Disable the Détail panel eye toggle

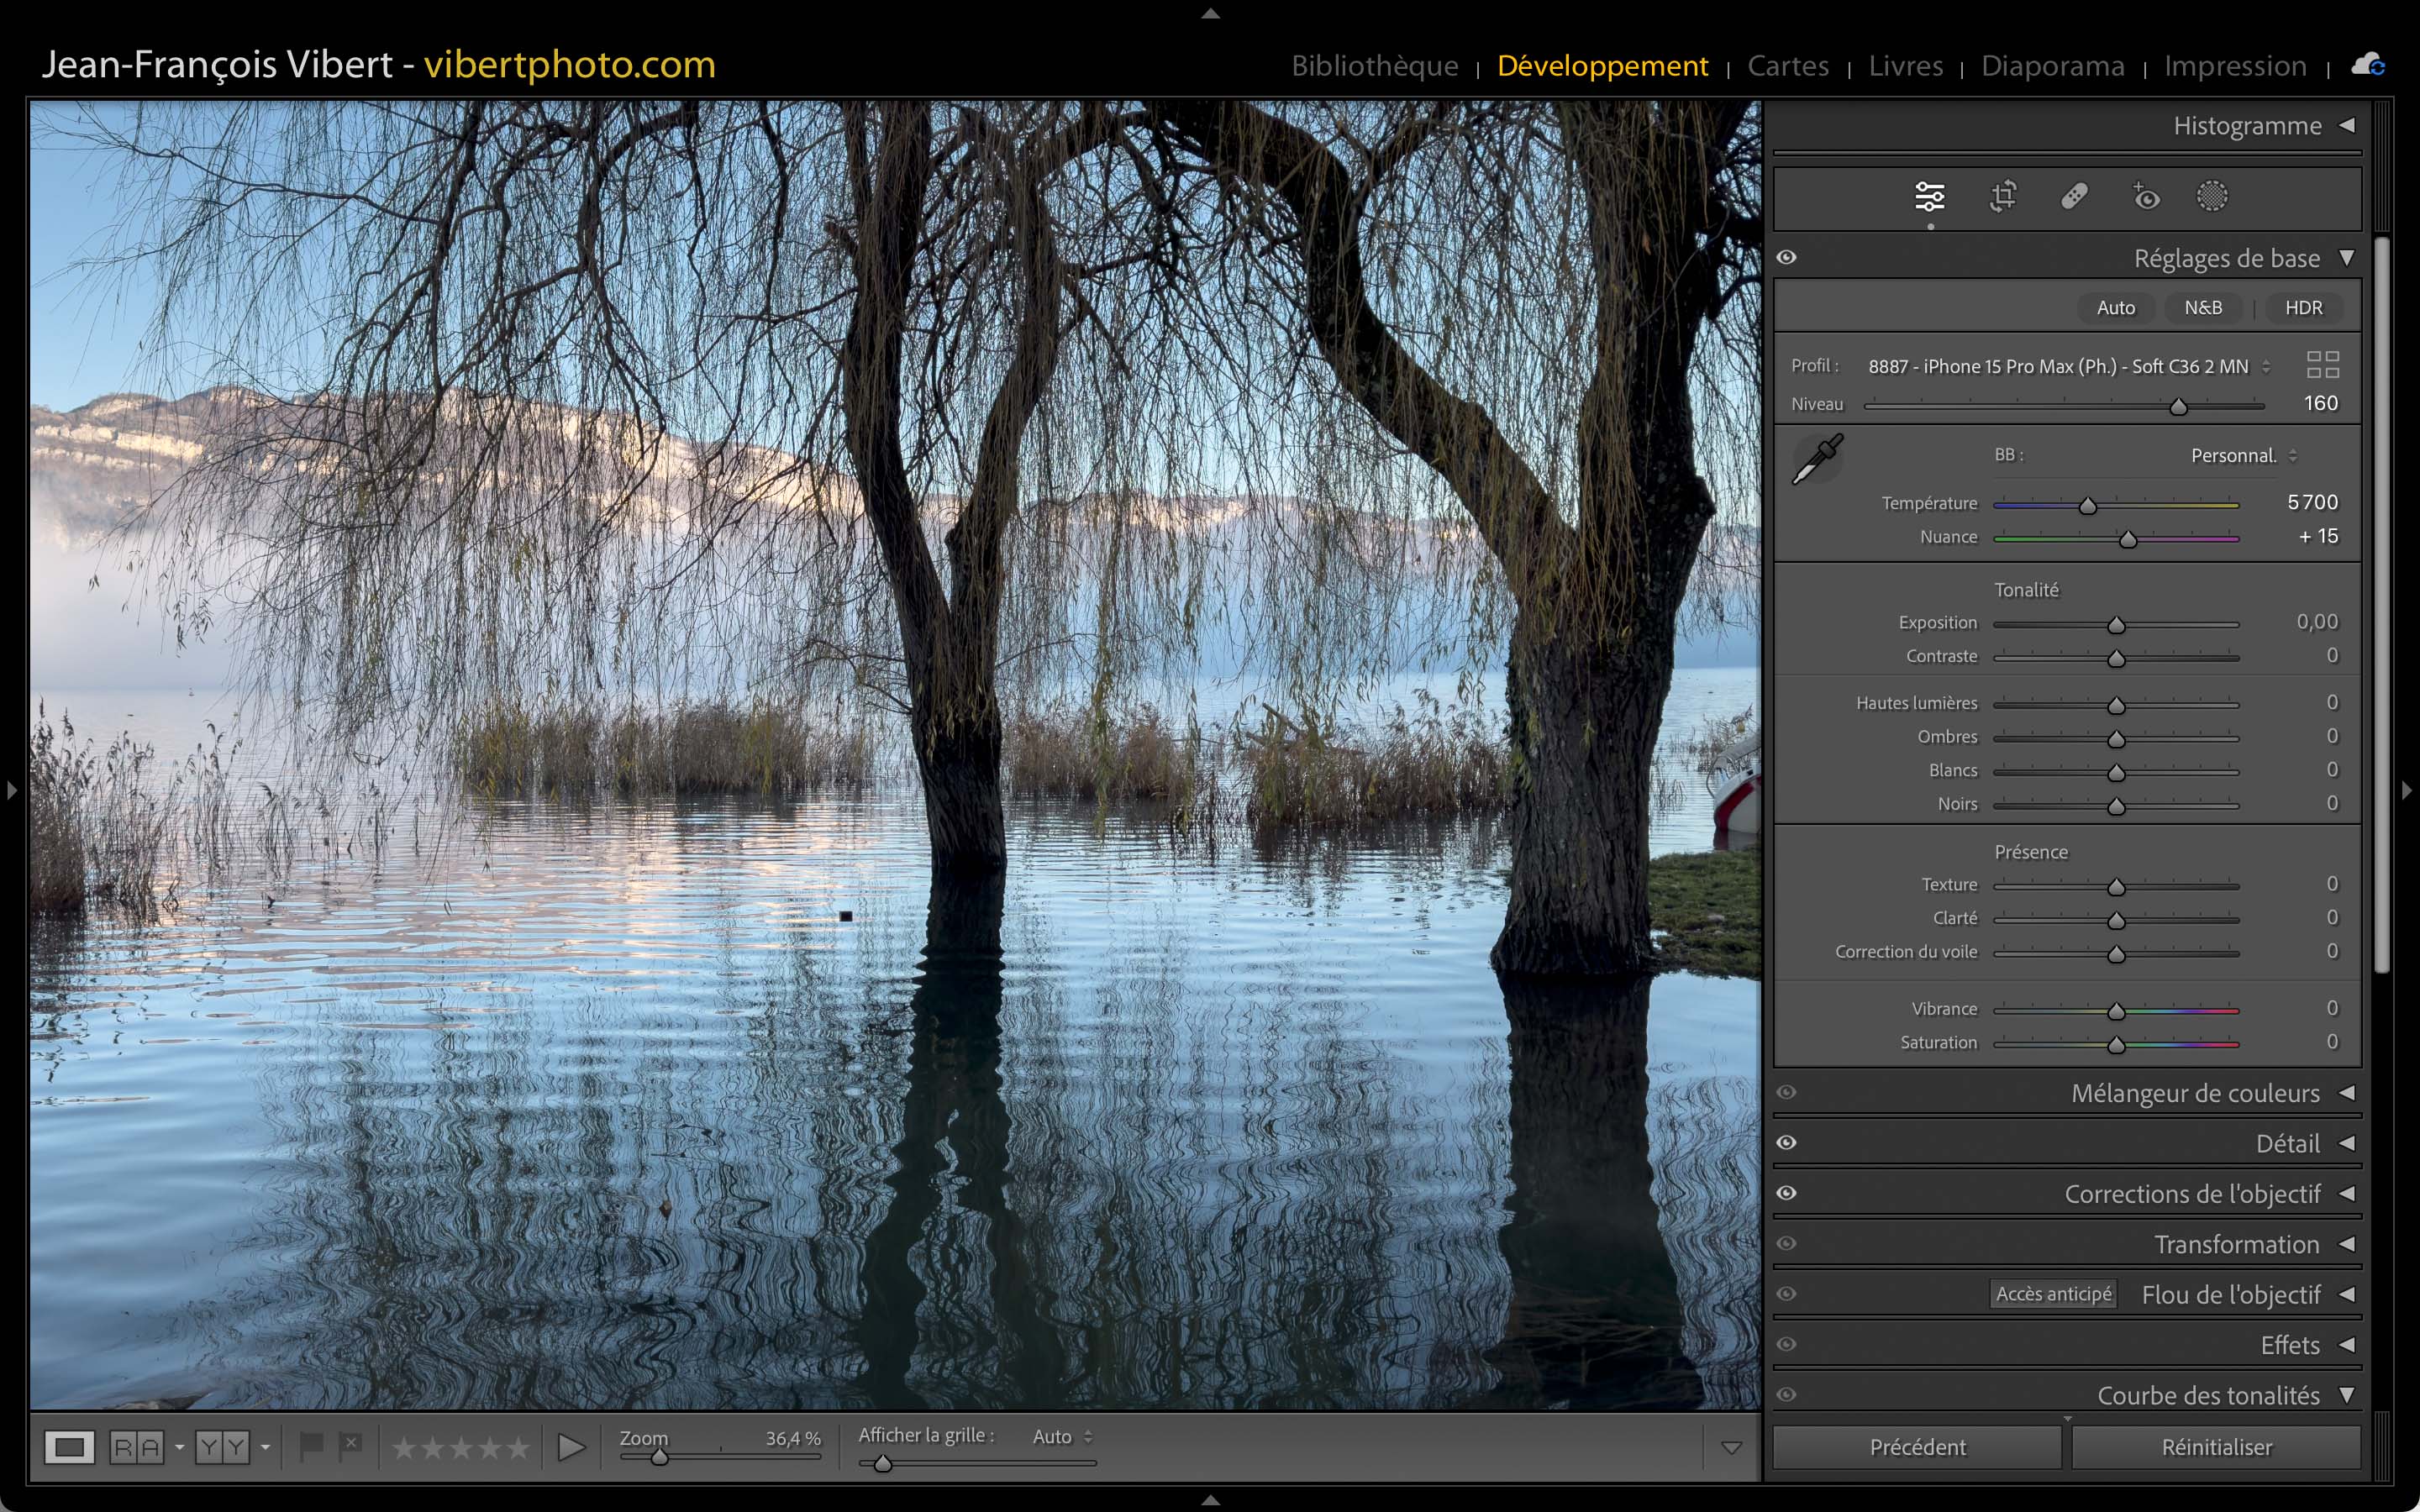(x=1787, y=1143)
